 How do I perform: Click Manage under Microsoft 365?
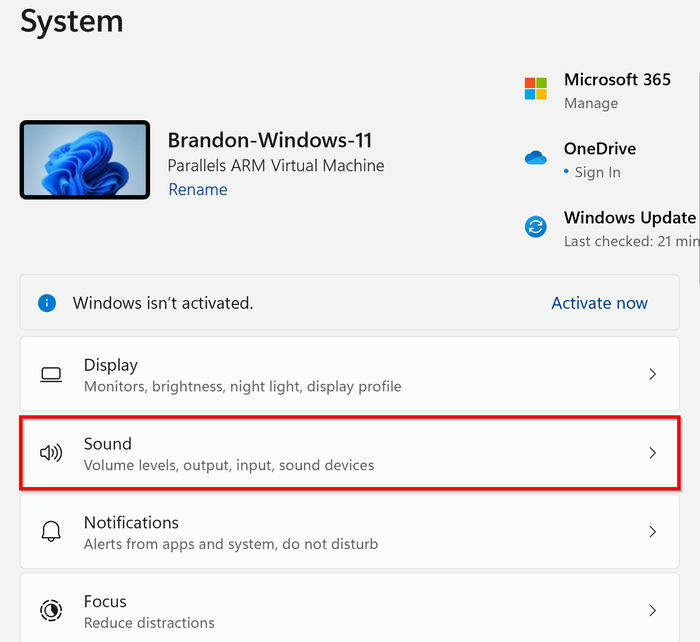[591, 104]
